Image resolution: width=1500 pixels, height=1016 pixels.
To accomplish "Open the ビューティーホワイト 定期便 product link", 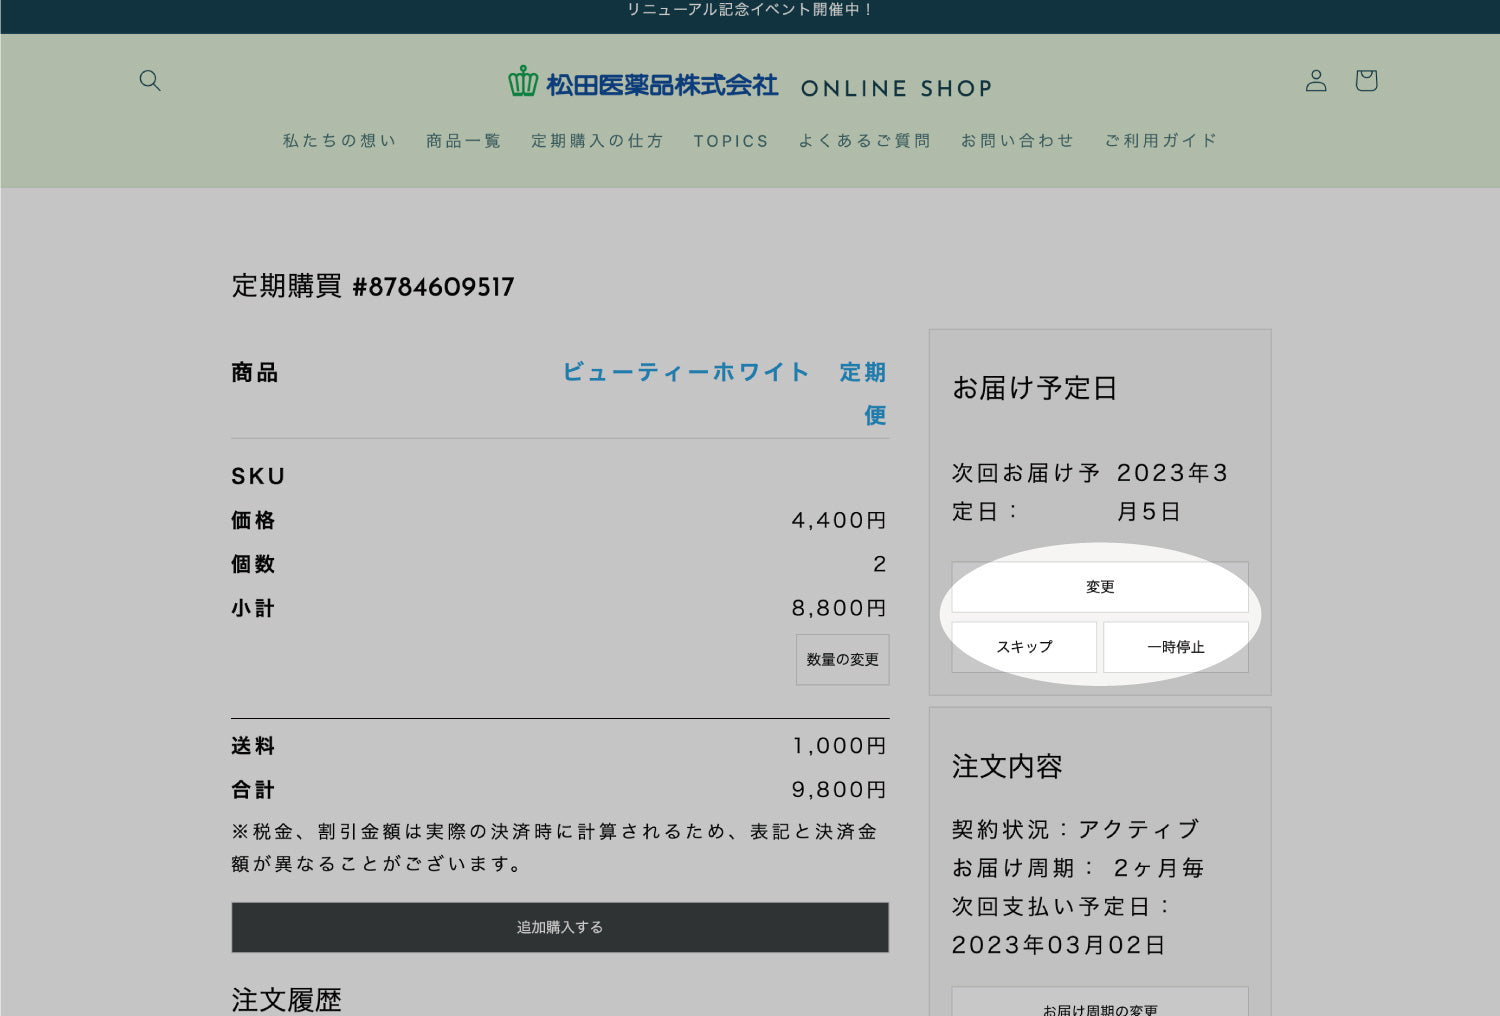I will coord(725,393).
